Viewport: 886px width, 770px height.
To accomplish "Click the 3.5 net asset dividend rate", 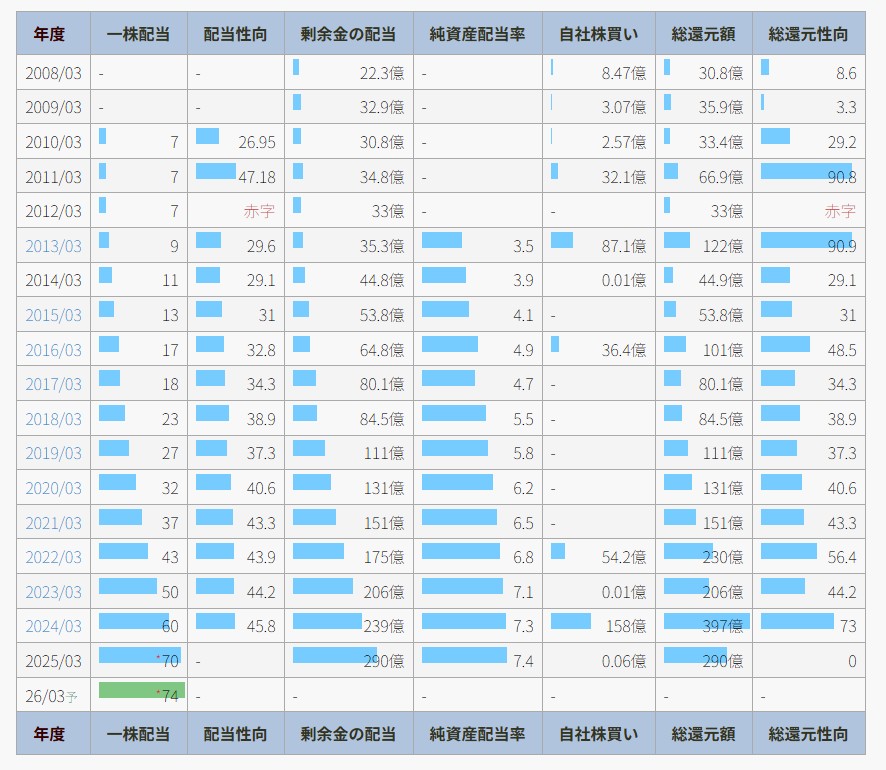I will pyautogui.click(x=523, y=246).
